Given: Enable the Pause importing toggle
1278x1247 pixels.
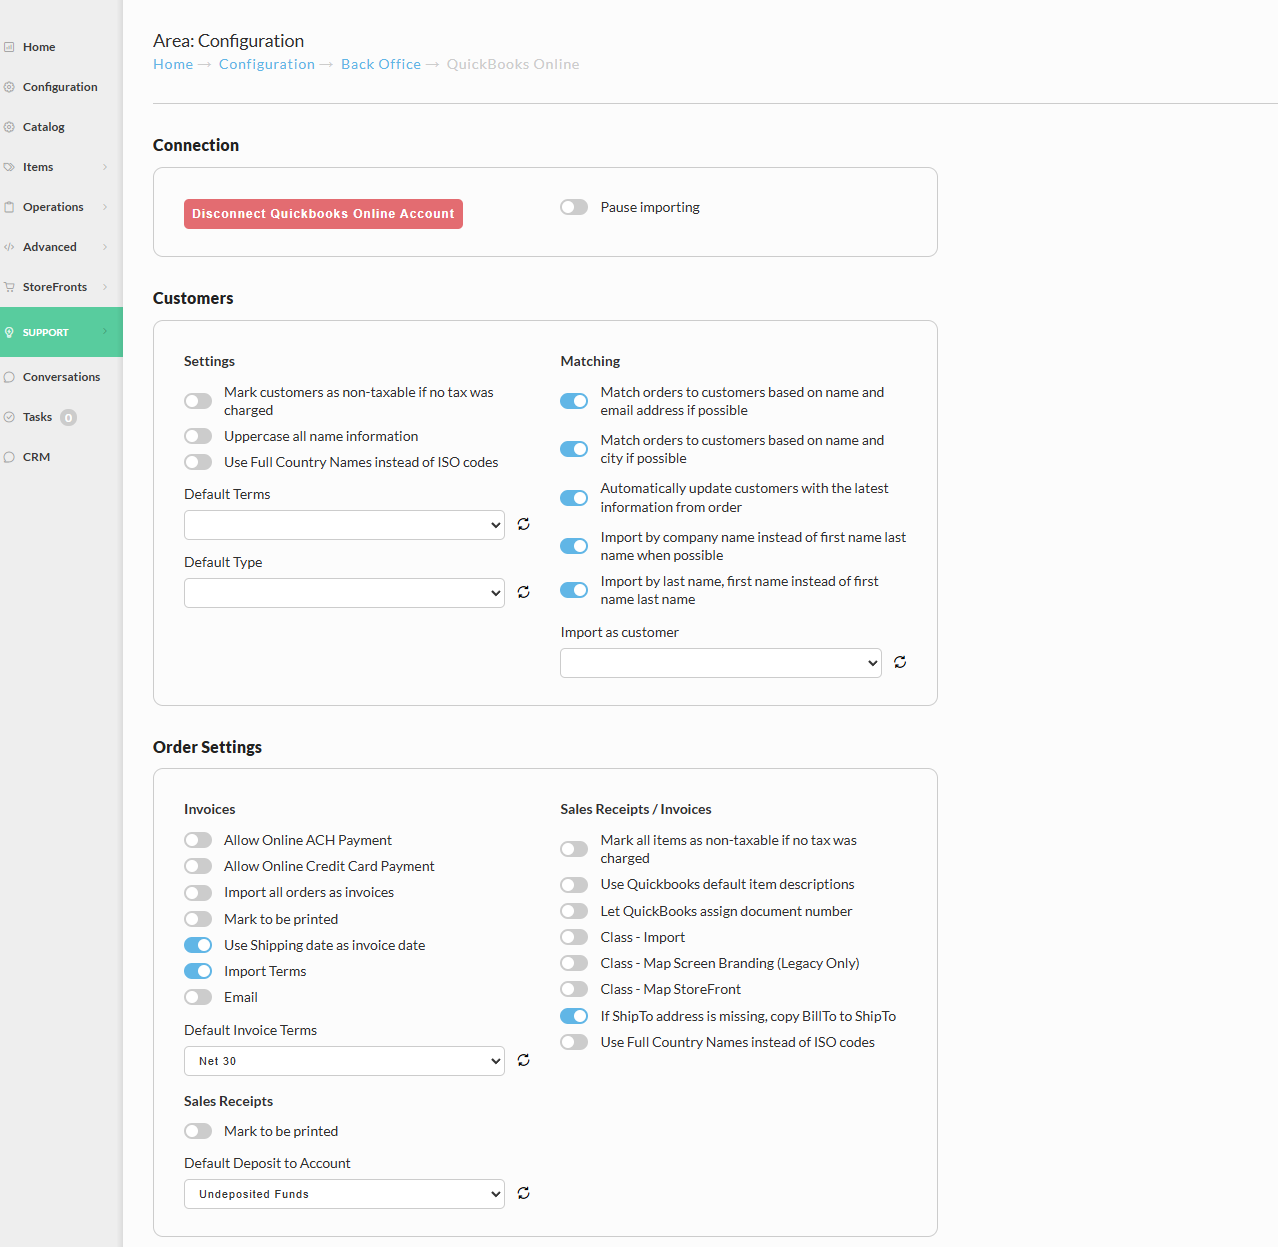Looking at the screenshot, I should point(573,207).
